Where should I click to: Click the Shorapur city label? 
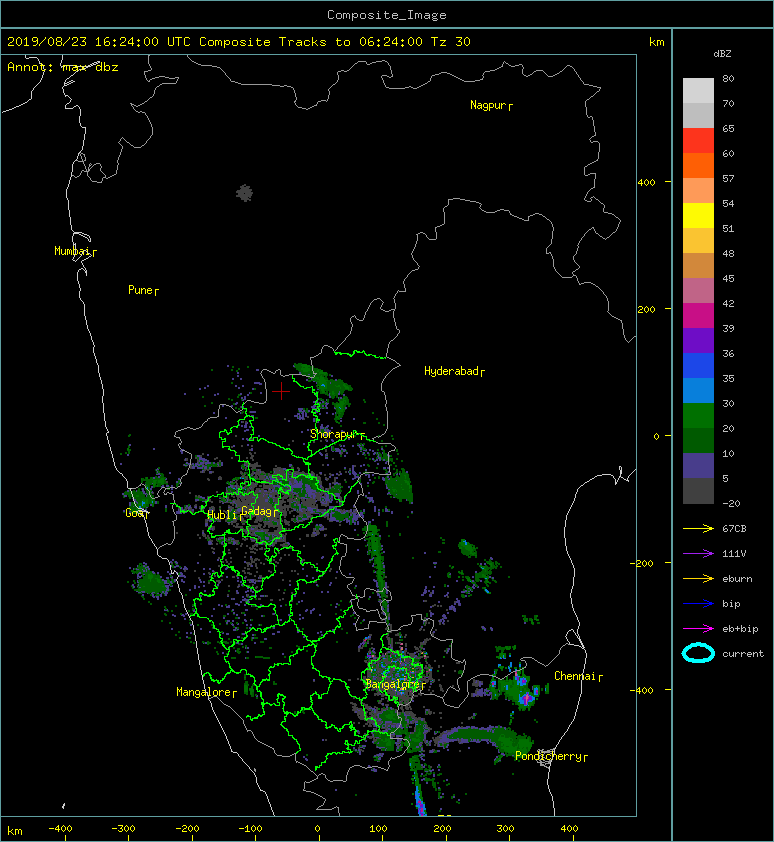[334, 434]
